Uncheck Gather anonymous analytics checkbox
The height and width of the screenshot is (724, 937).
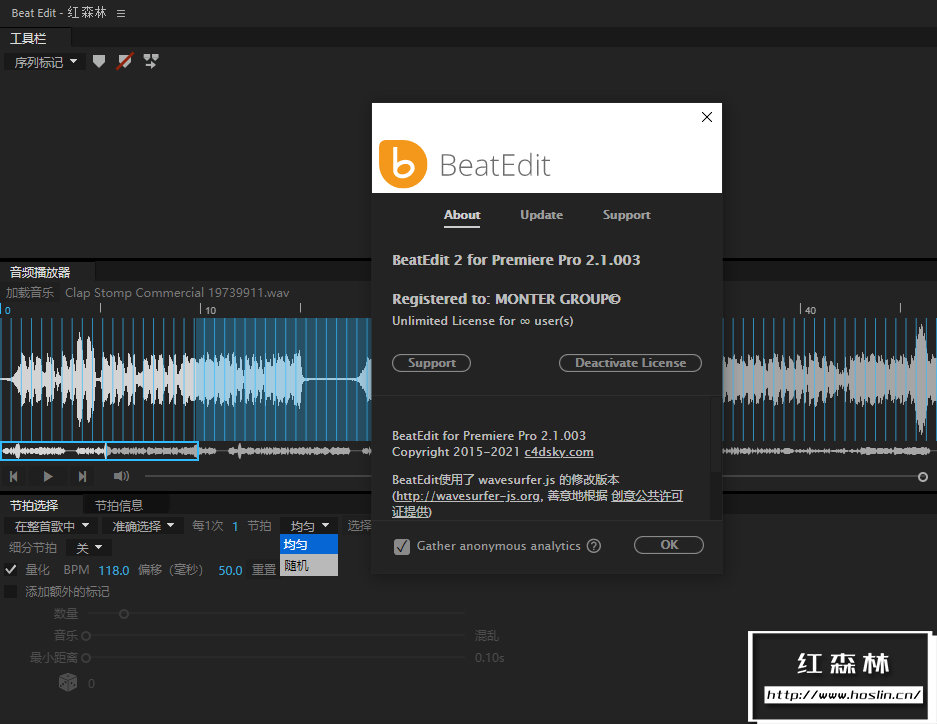402,546
